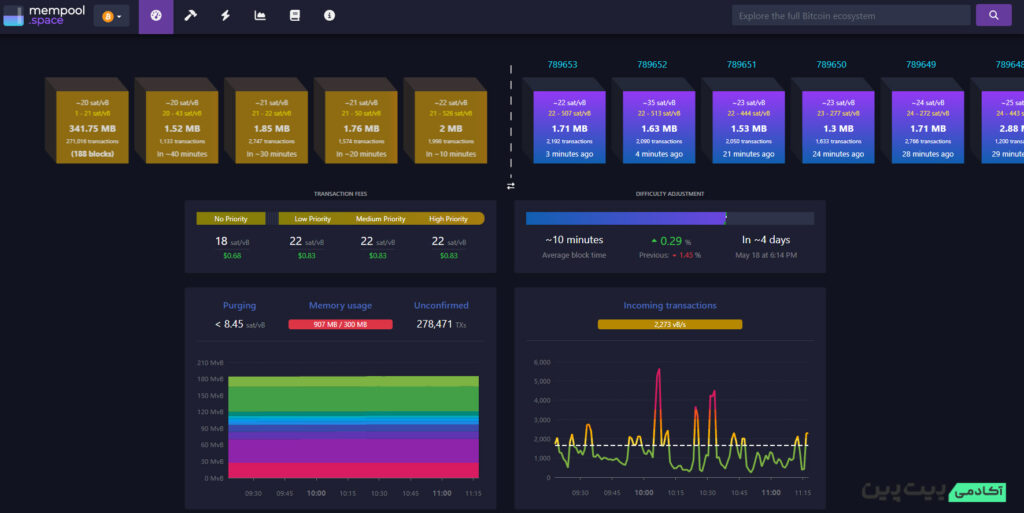Screen dimensions: 1024x513
Task: Open mined block from 28 minutes ago
Action: [x=927, y=127]
